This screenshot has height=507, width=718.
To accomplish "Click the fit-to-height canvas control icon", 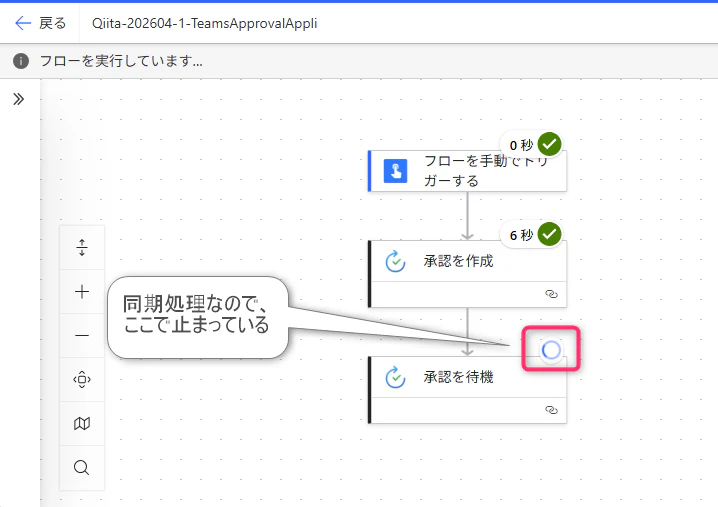I will 82,247.
